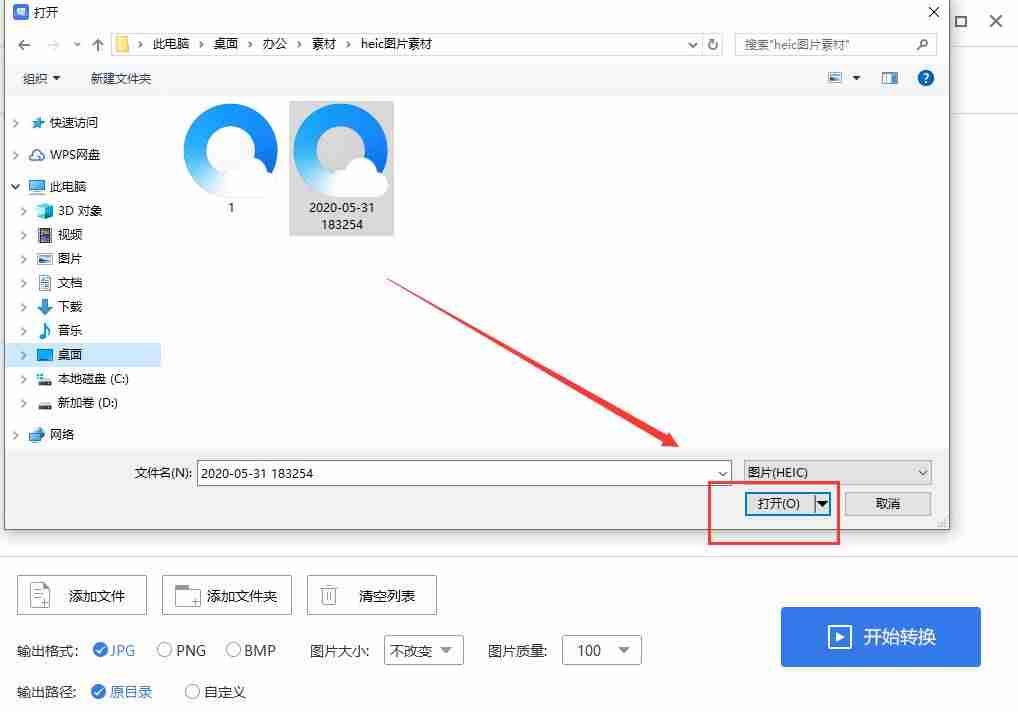Image resolution: width=1018 pixels, height=712 pixels.
Task: Open the 图片 folder in sidebar
Action: point(69,258)
